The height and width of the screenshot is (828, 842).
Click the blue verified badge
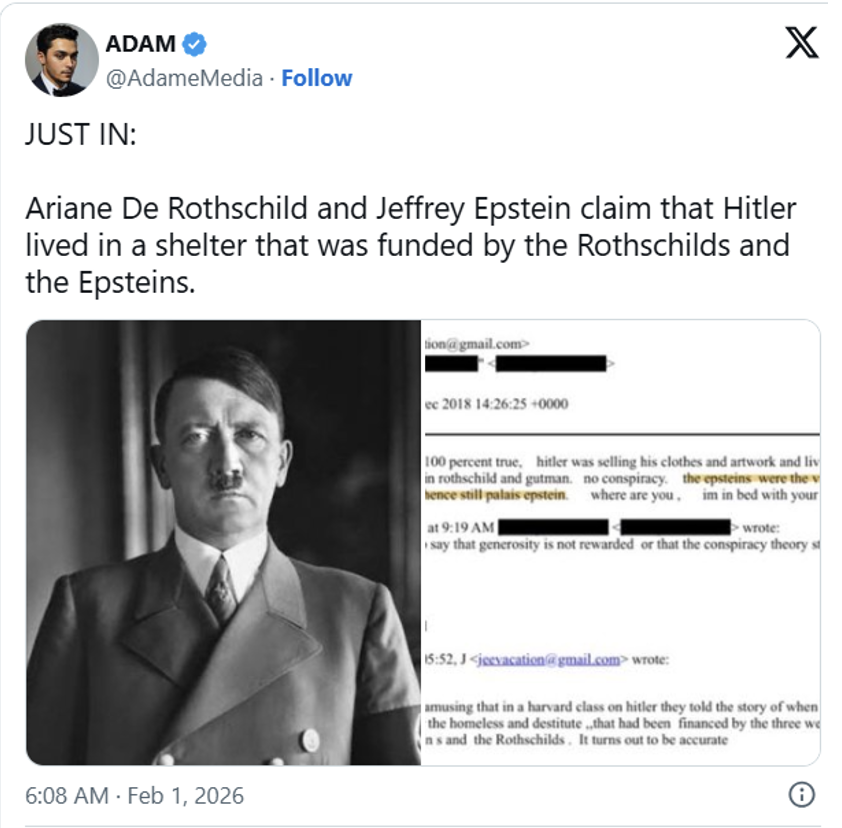click(x=194, y=44)
